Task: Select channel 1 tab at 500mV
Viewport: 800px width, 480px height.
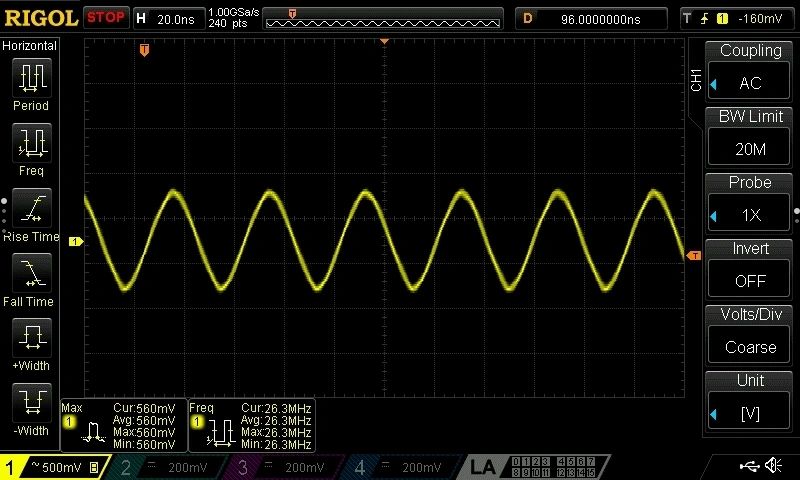Action: [54, 467]
